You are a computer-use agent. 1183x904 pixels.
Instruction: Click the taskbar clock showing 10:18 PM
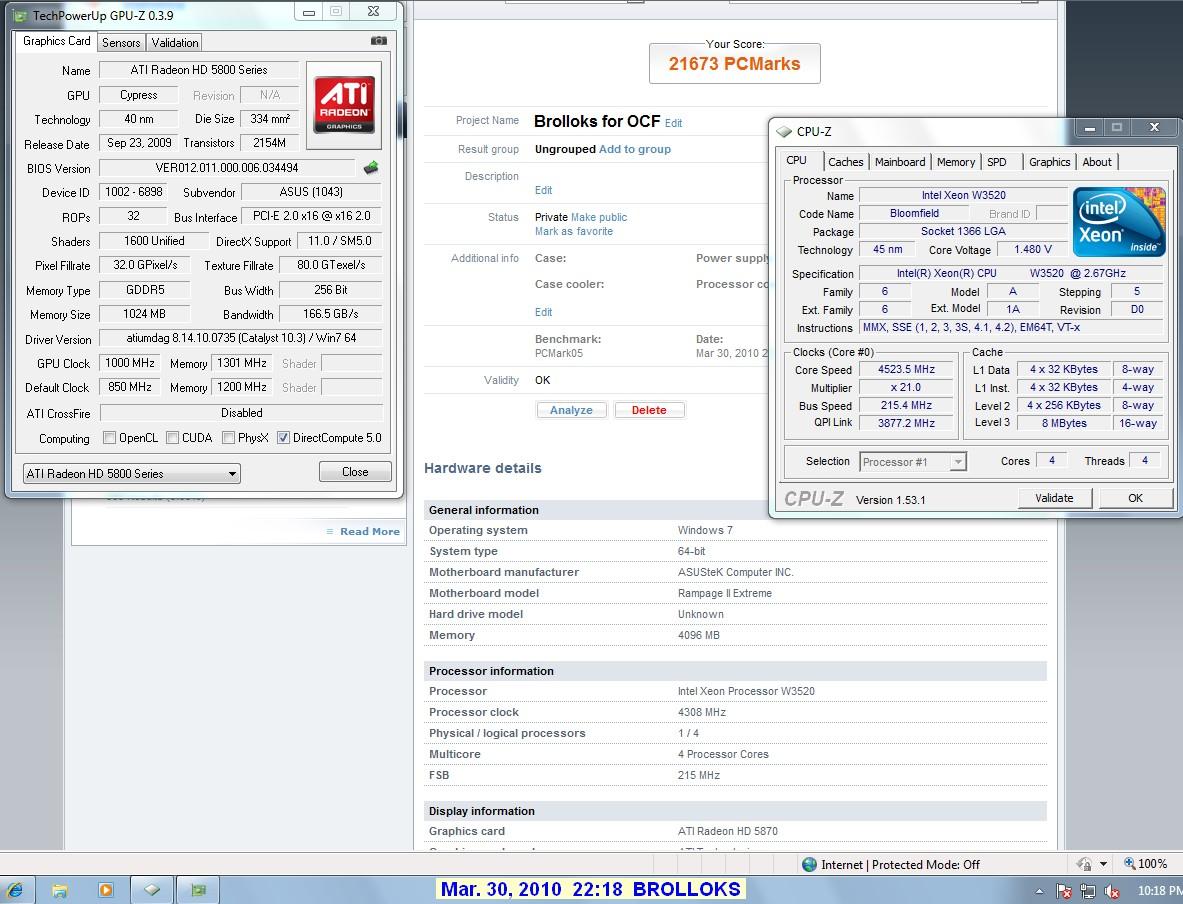coord(1159,891)
